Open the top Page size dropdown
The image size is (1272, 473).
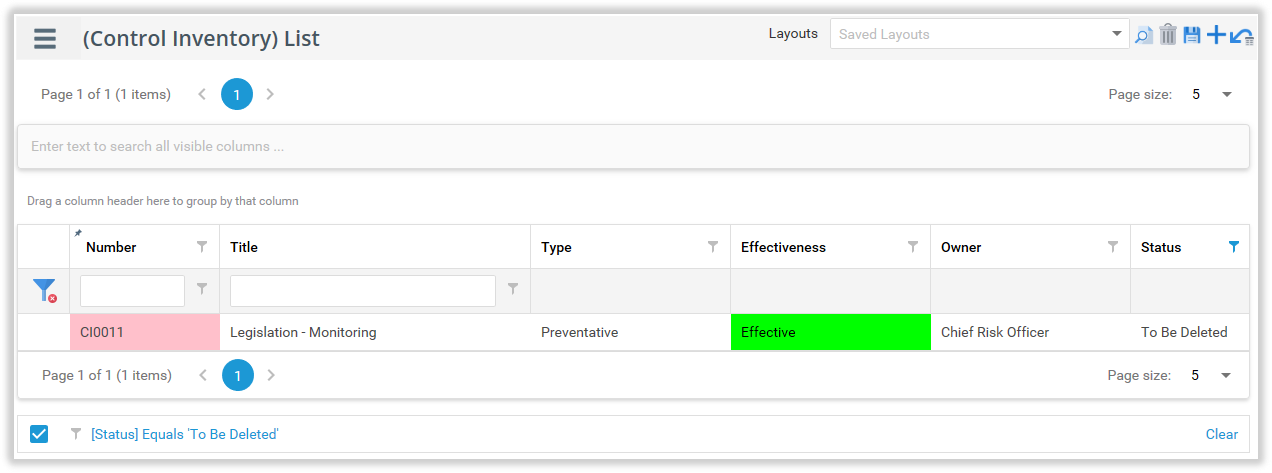(1227, 95)
